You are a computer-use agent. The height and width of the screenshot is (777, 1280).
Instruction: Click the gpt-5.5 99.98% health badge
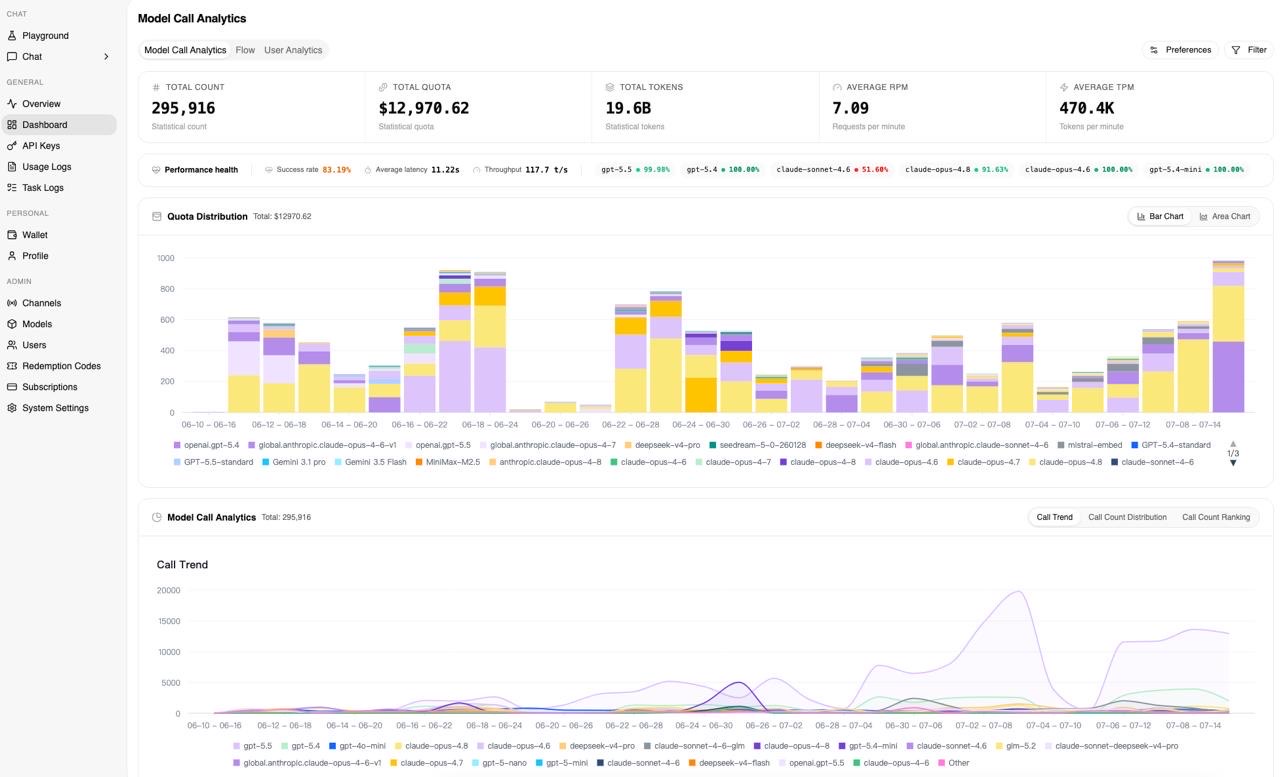pos(635,170)
